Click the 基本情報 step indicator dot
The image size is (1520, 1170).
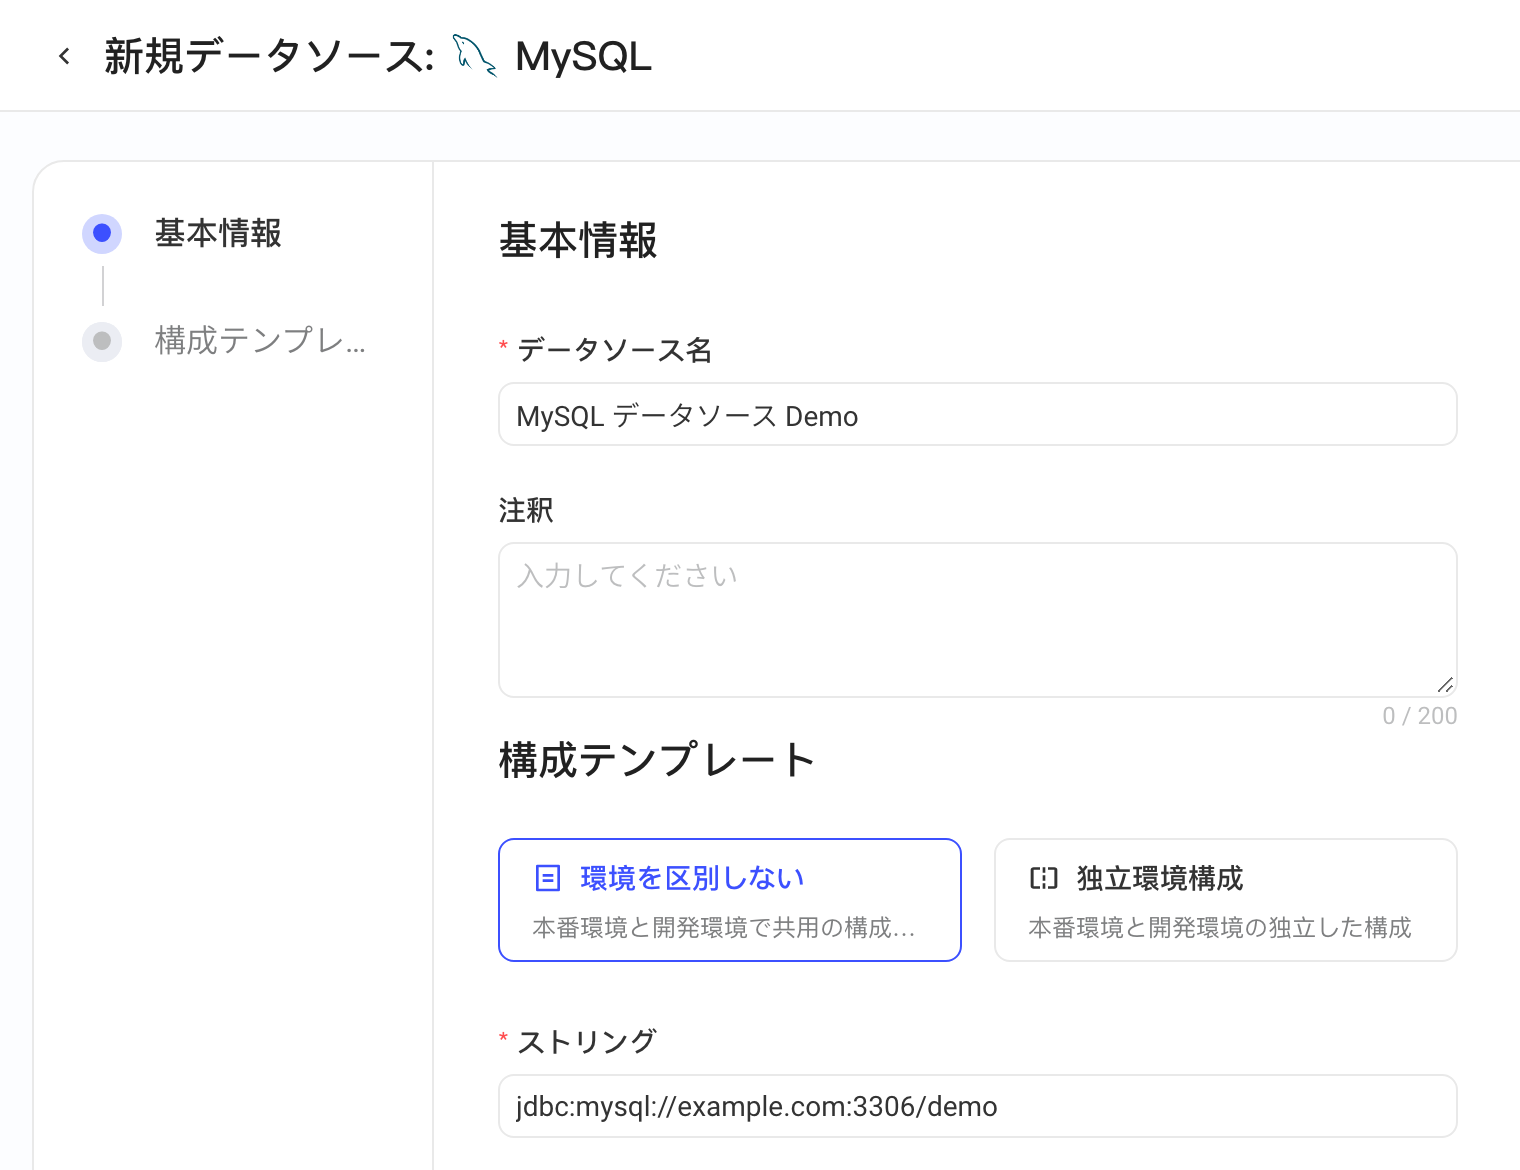tap(102, 233)
